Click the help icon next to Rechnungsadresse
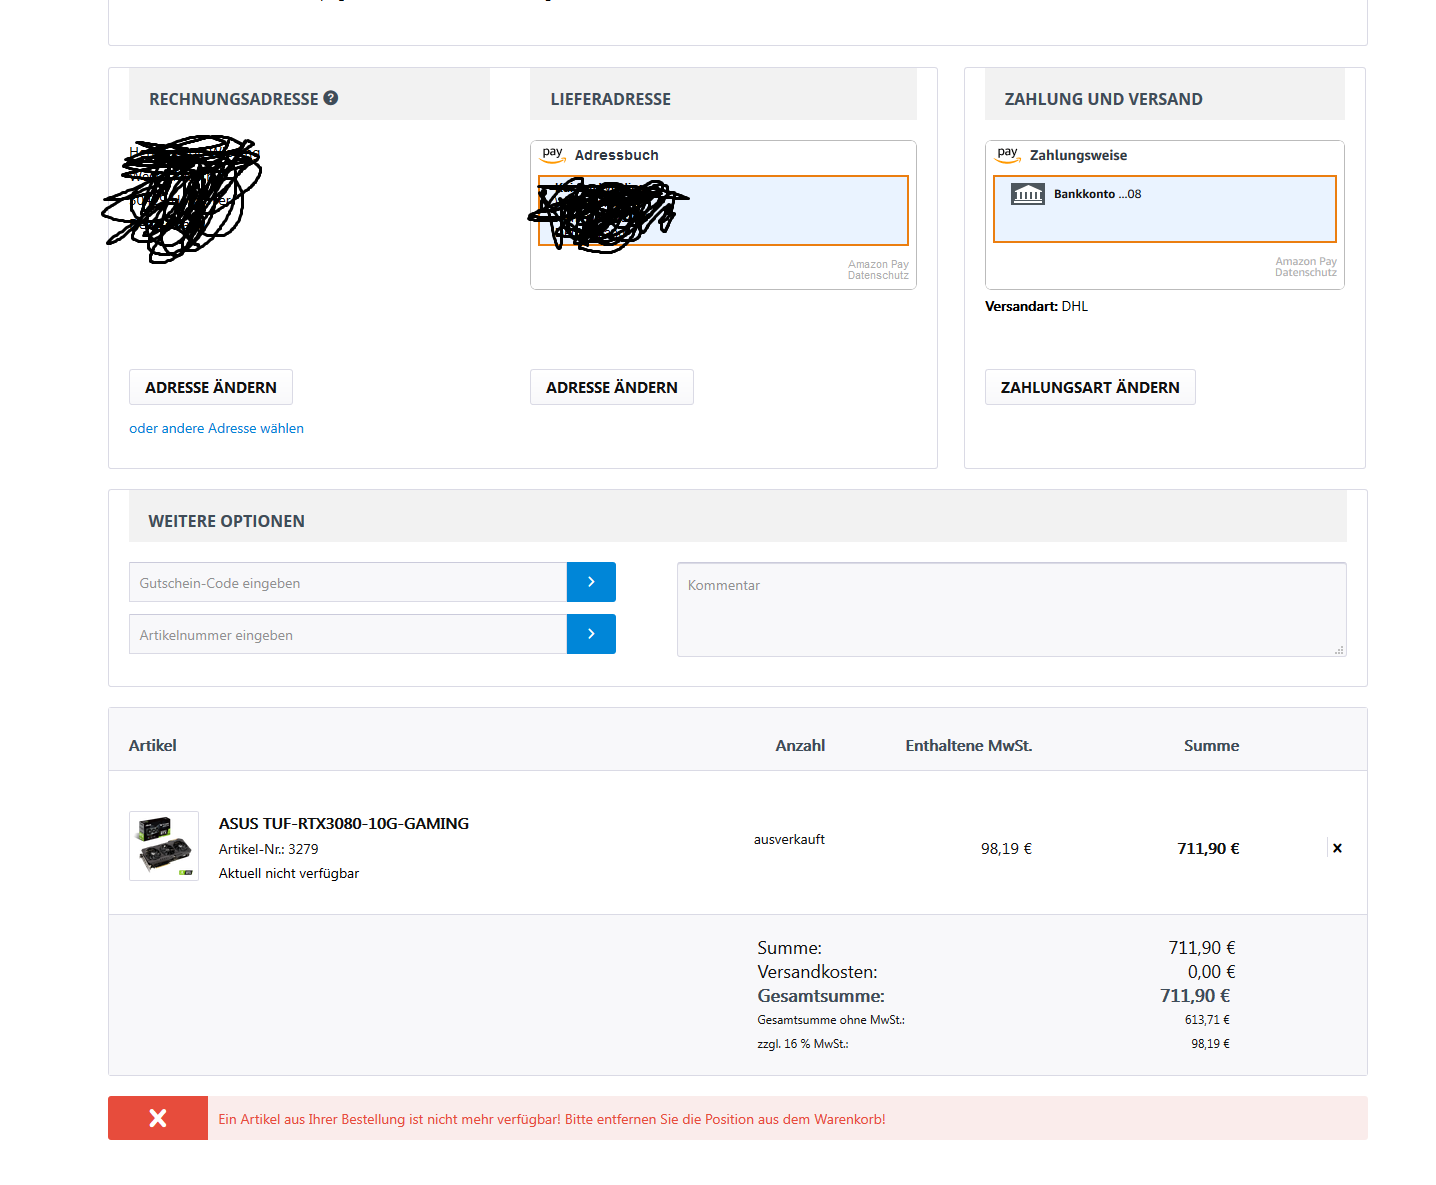 (331, 98)
